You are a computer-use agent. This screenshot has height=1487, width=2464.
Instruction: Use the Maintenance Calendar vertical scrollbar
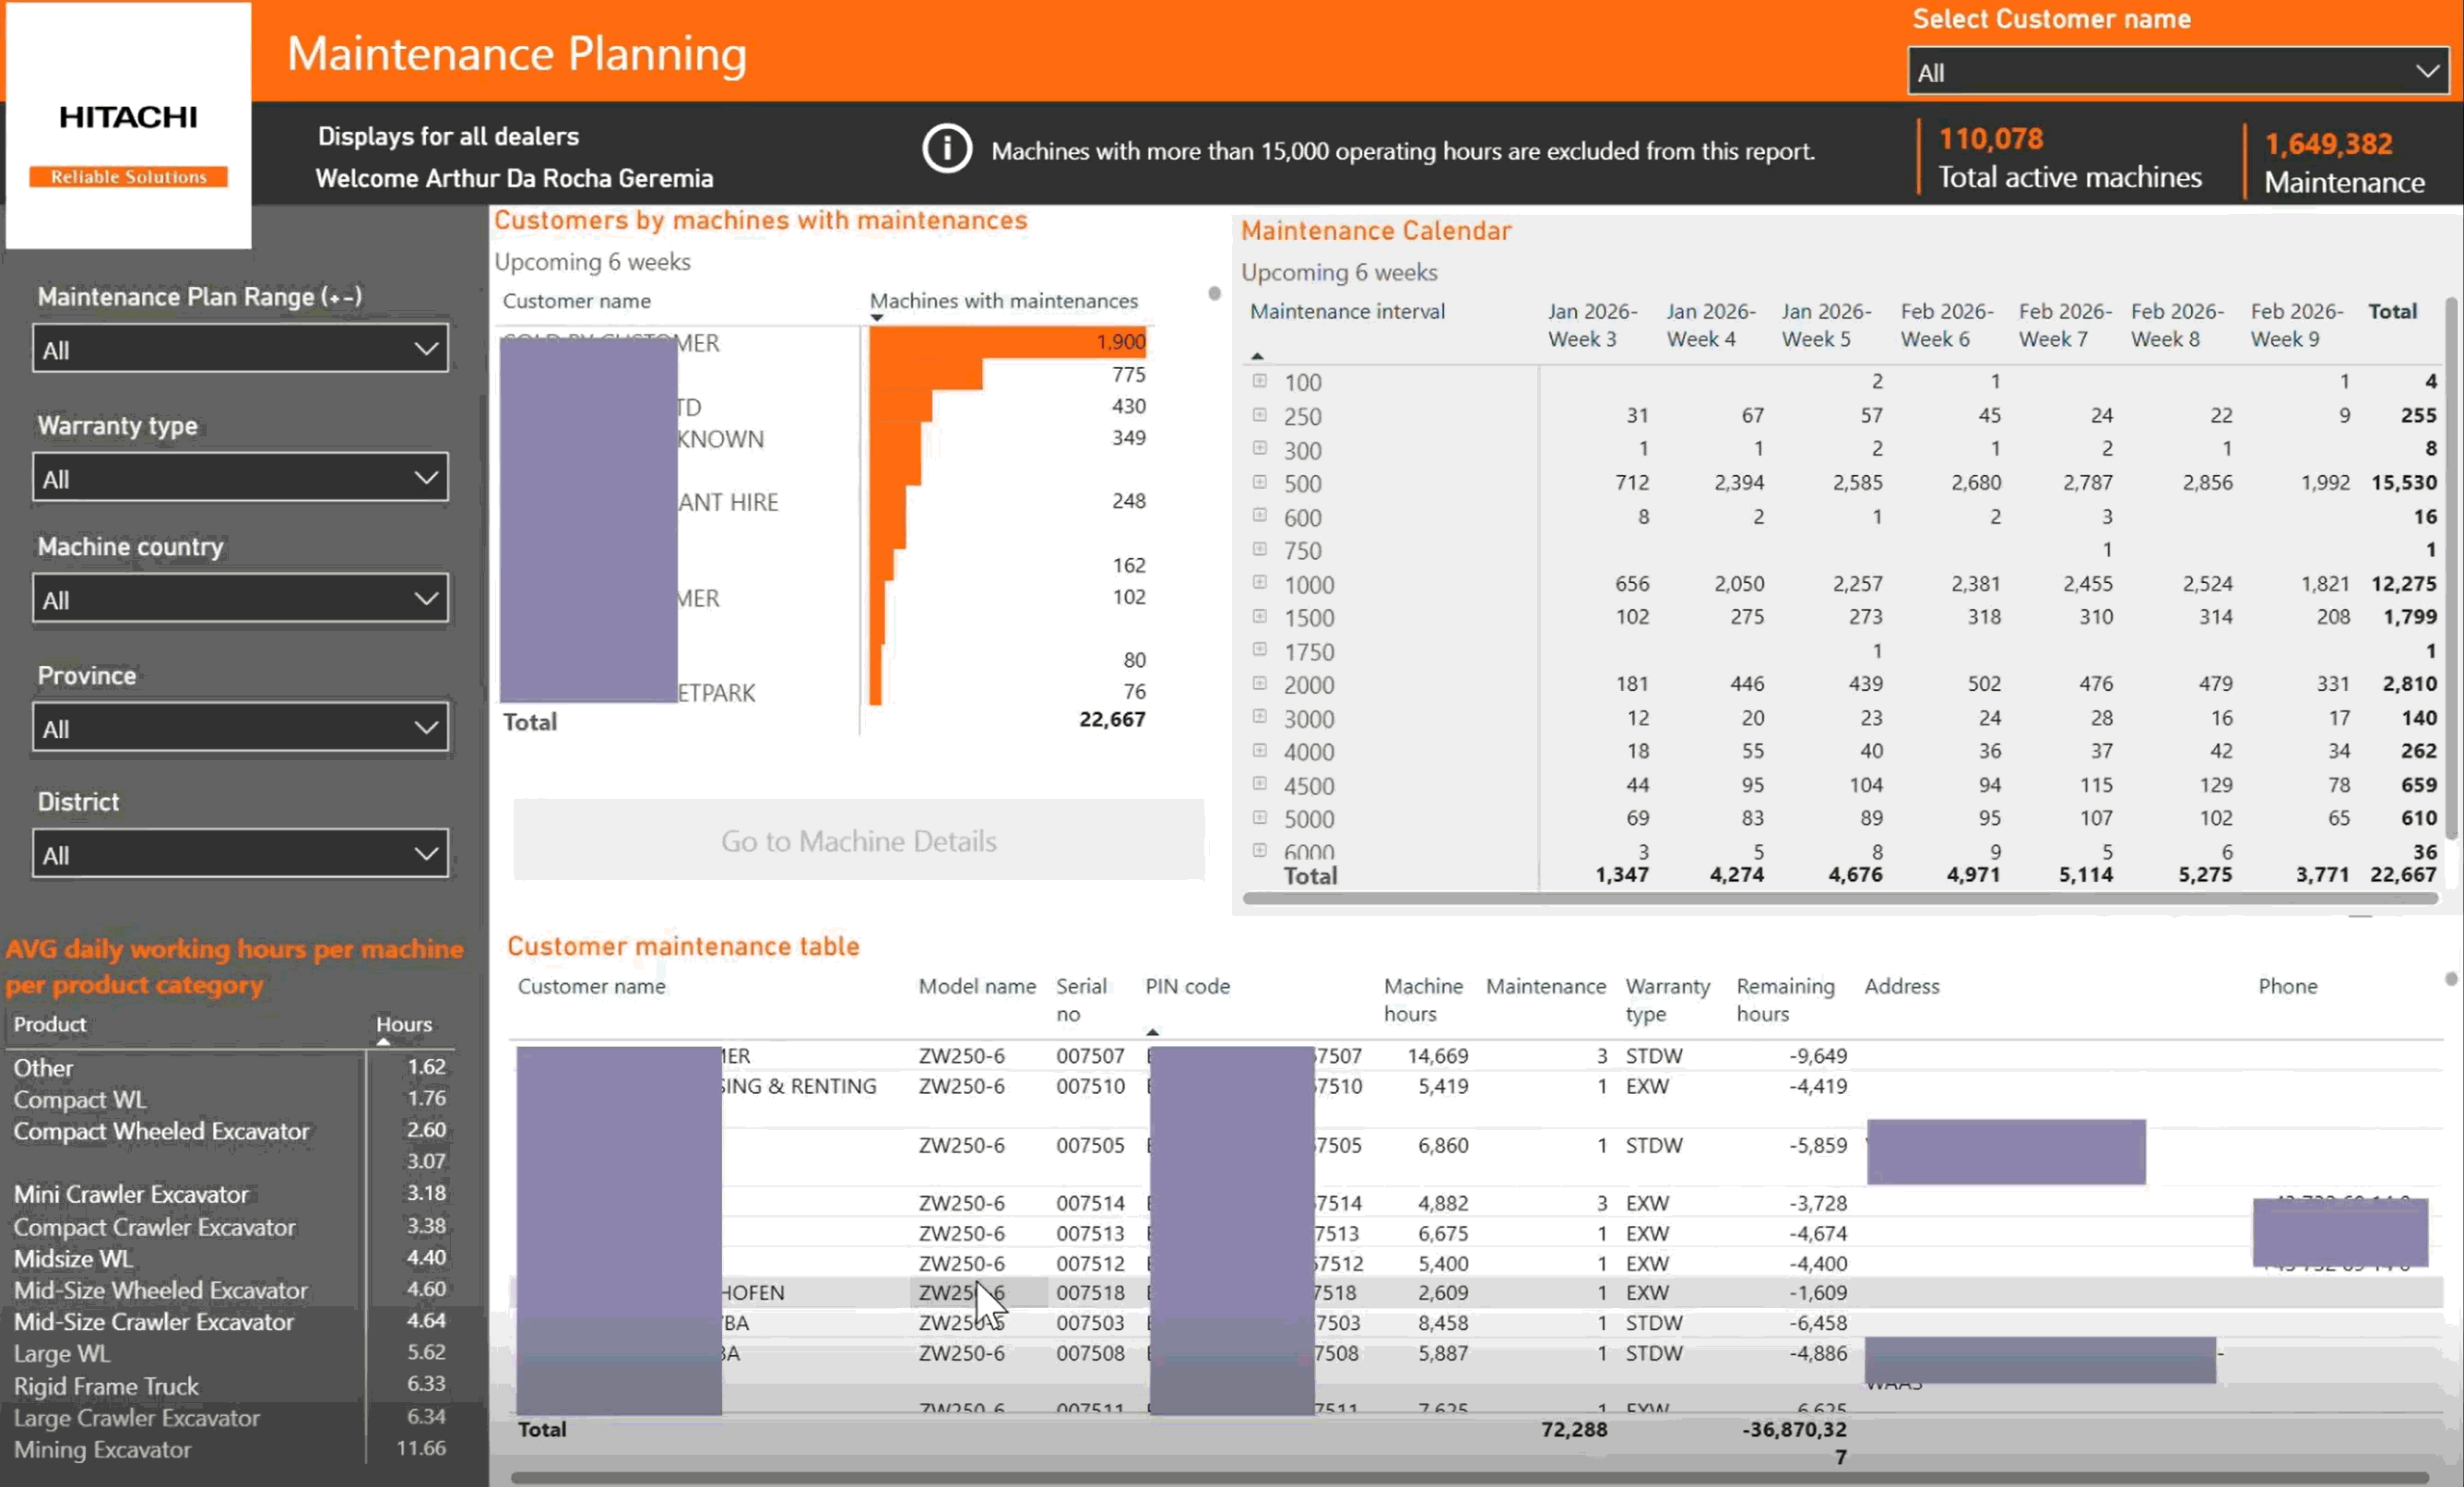click(x=2451, y=568)
